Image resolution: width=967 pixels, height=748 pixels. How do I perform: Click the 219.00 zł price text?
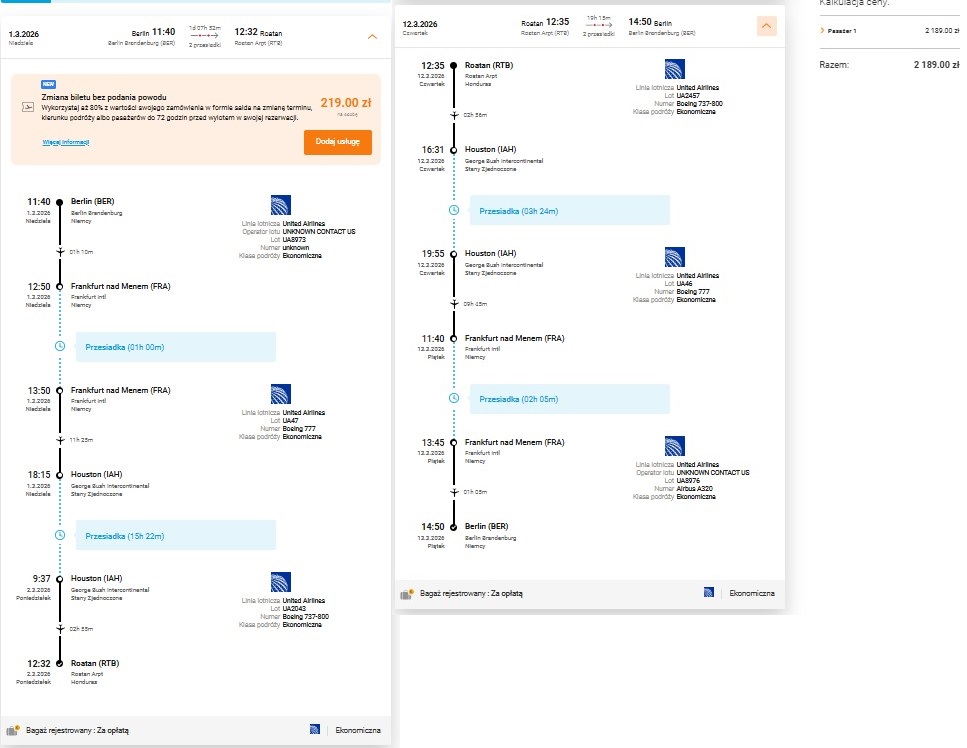pos(346,103)
